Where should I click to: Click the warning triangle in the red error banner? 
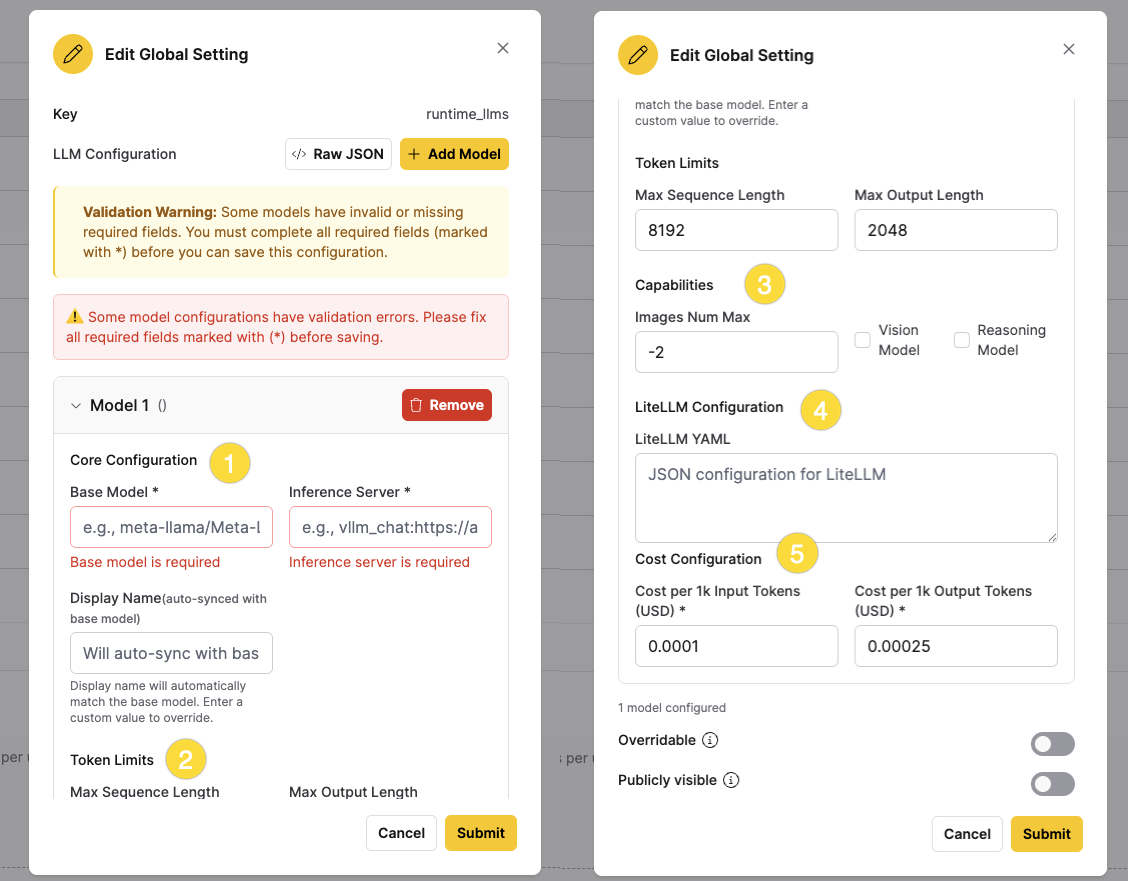click(x=75, y=317)
